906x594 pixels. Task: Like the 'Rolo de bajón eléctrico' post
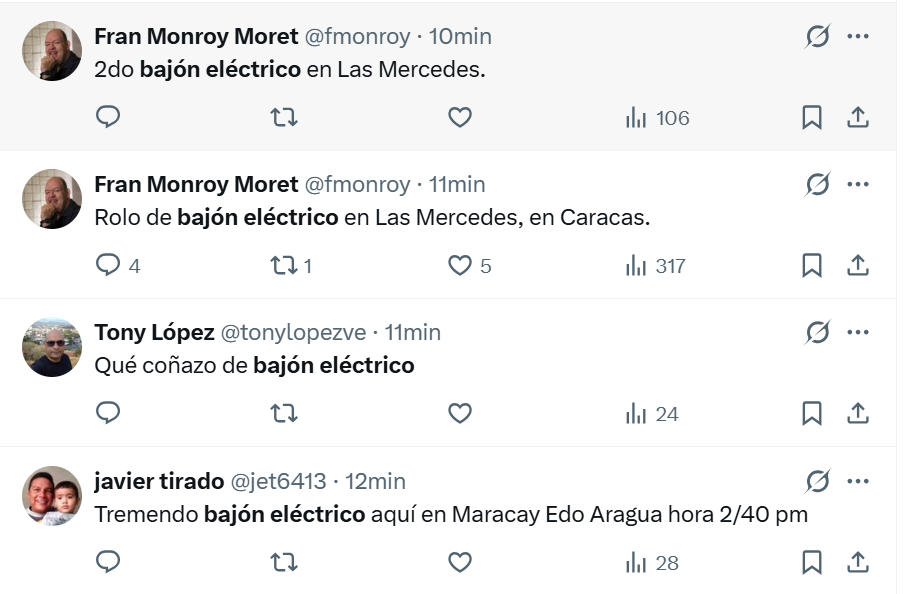459,266
